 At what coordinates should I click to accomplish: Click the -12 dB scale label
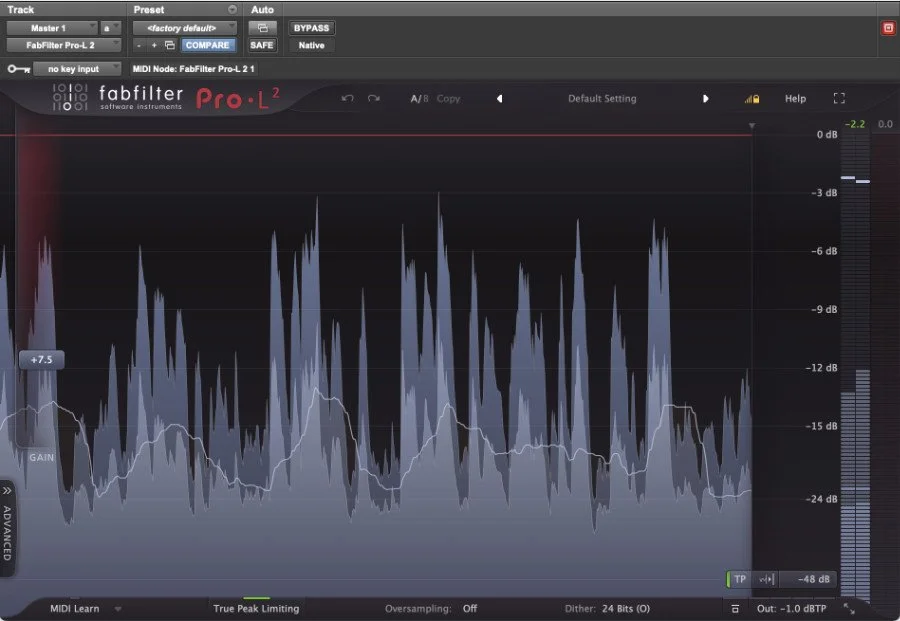click(823, 367)
